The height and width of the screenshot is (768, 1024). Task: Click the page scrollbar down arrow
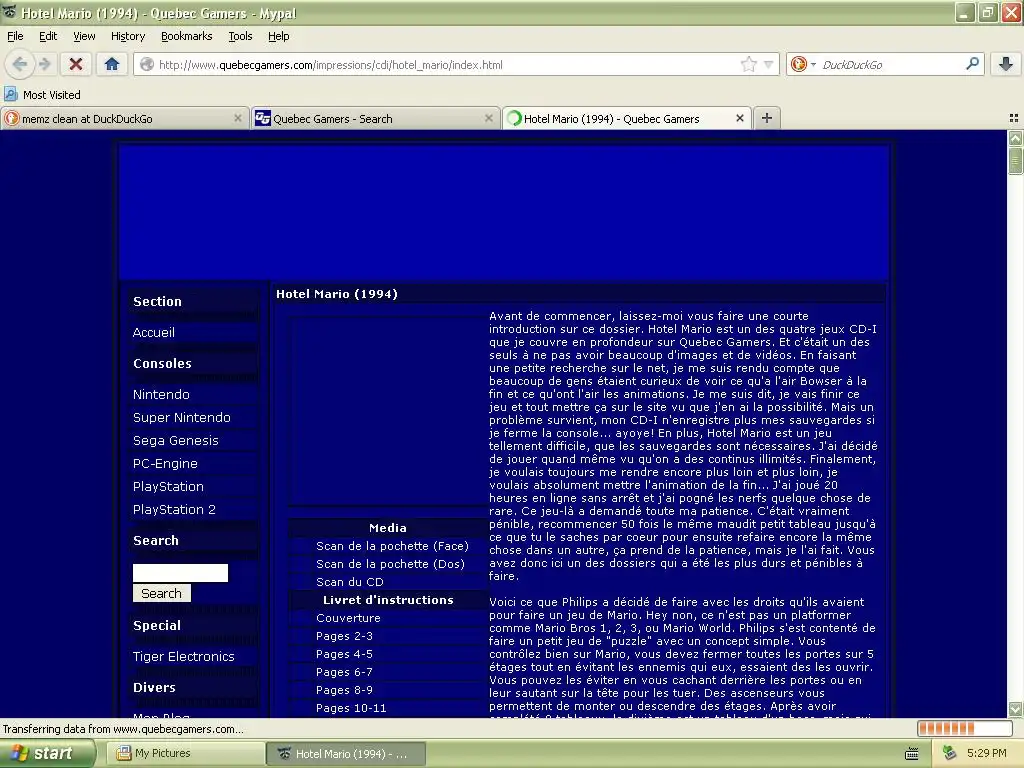pos(1015,709)
